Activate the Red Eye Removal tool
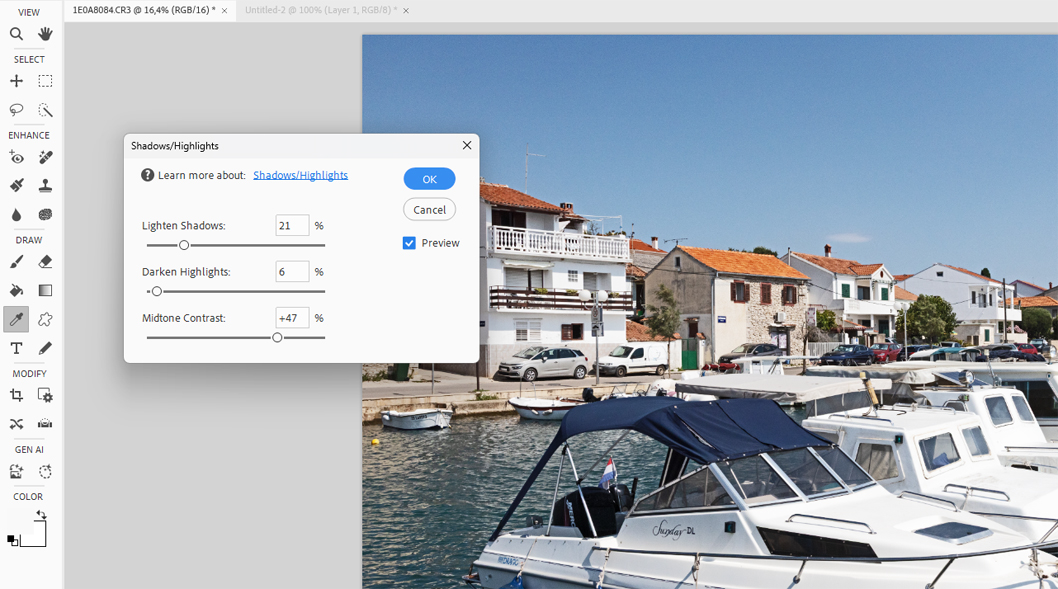The height and width of the screenshot is (589, 1058). 16,157
